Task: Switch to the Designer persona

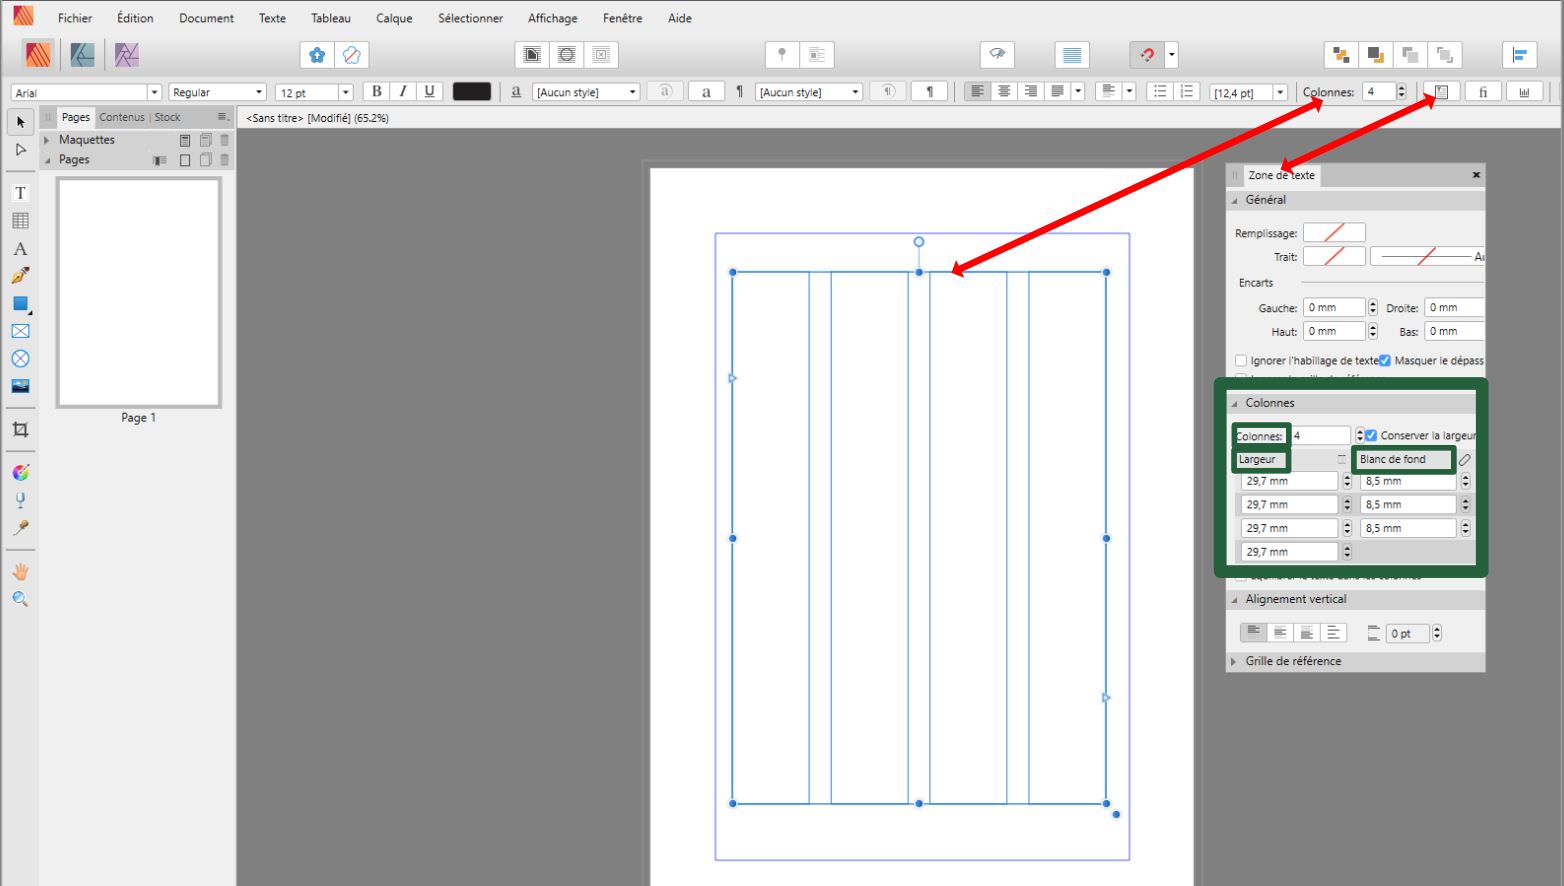Action: pyautogui.click(x=82, y=55)
